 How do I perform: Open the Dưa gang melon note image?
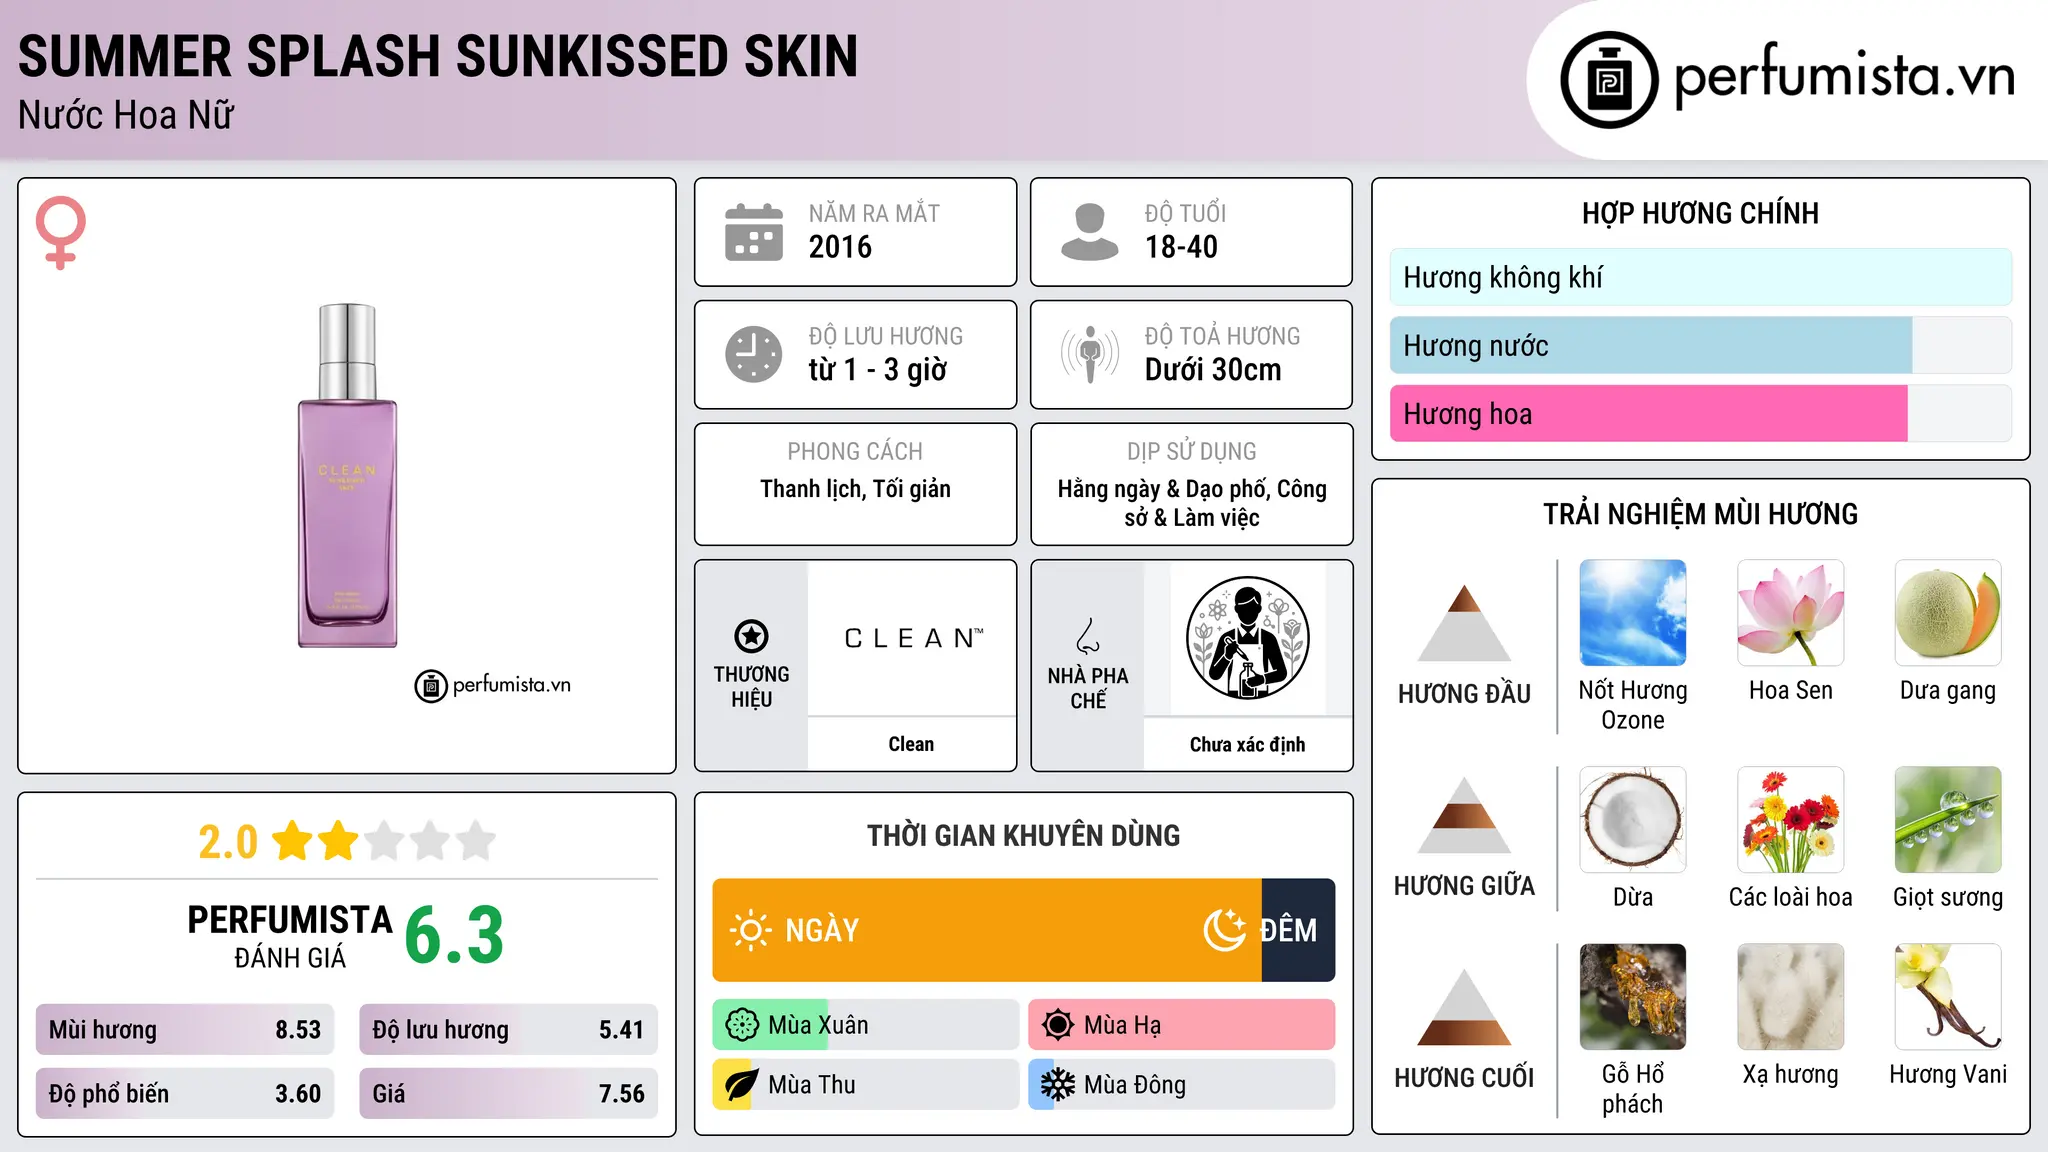pyautogui.click(x=1948, y=613)
